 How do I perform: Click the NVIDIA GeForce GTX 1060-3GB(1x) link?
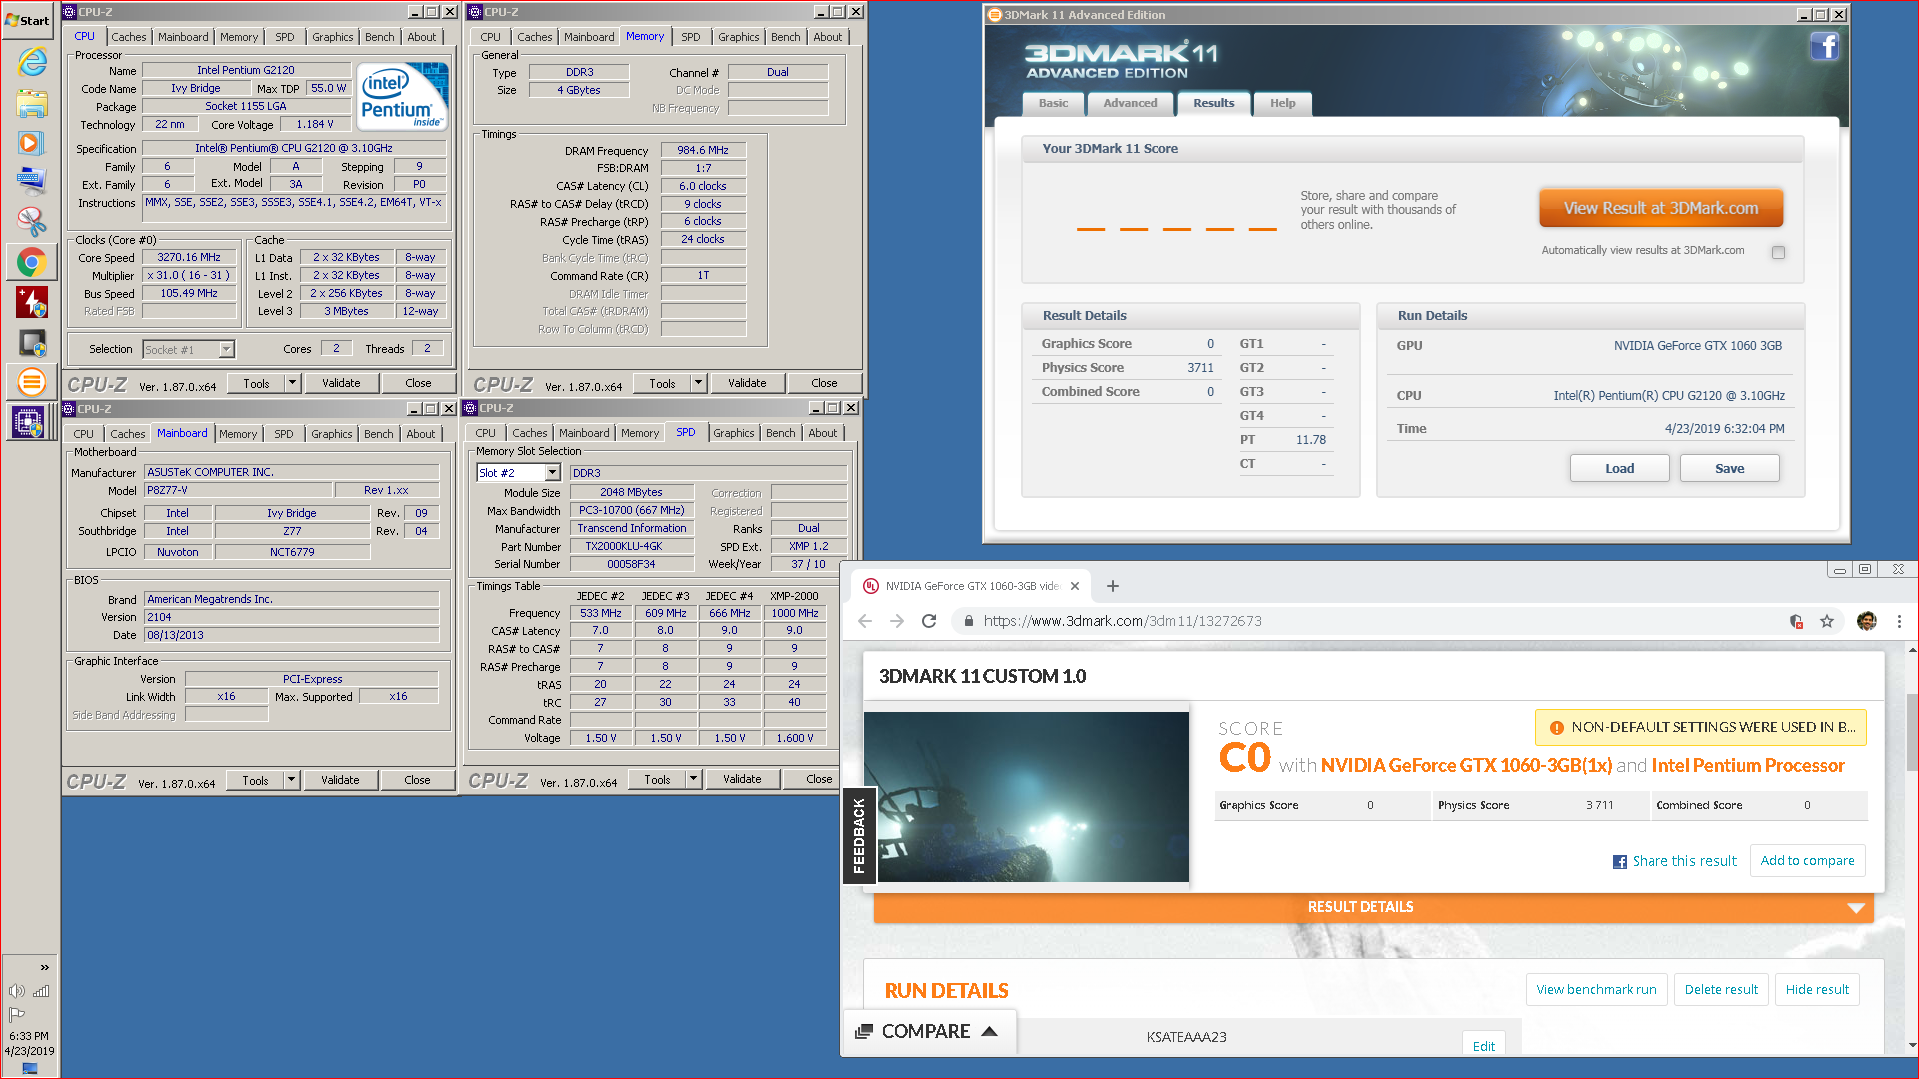(x=1466, y=765)
